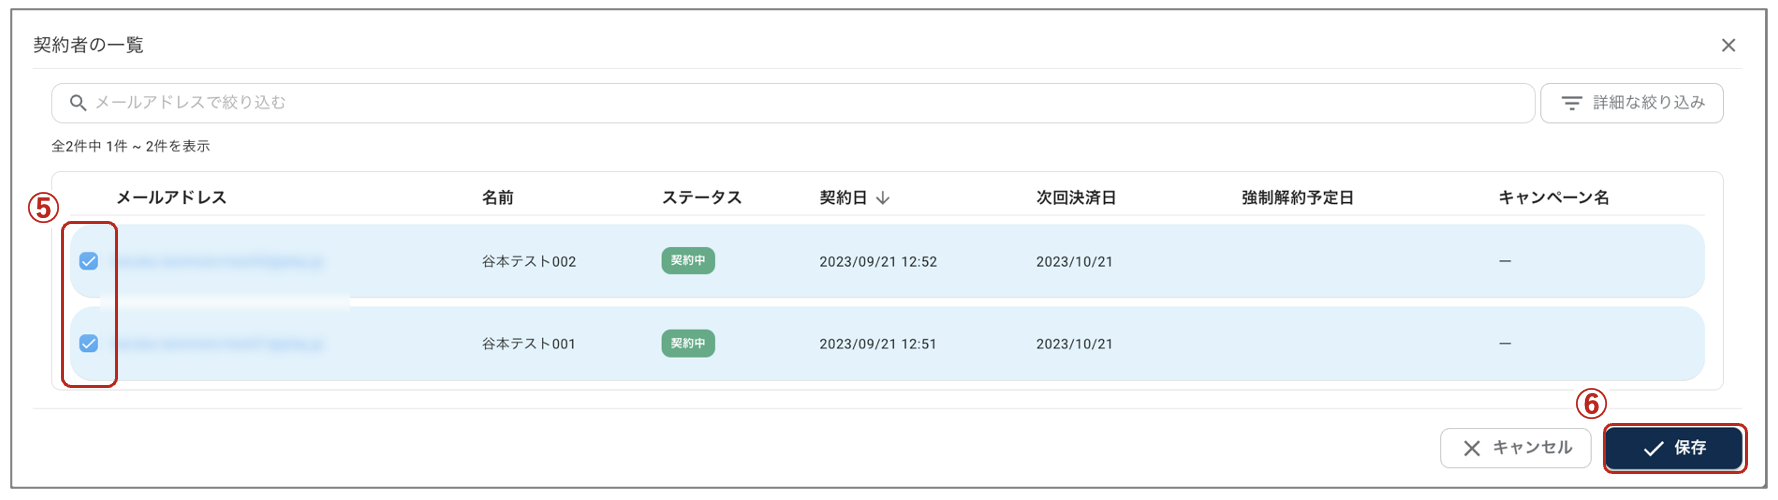This screenshot has height=500, width=1778.
Task: Uncheck the checkbox for 谷本テスト001 row
Action: [89, 343]
